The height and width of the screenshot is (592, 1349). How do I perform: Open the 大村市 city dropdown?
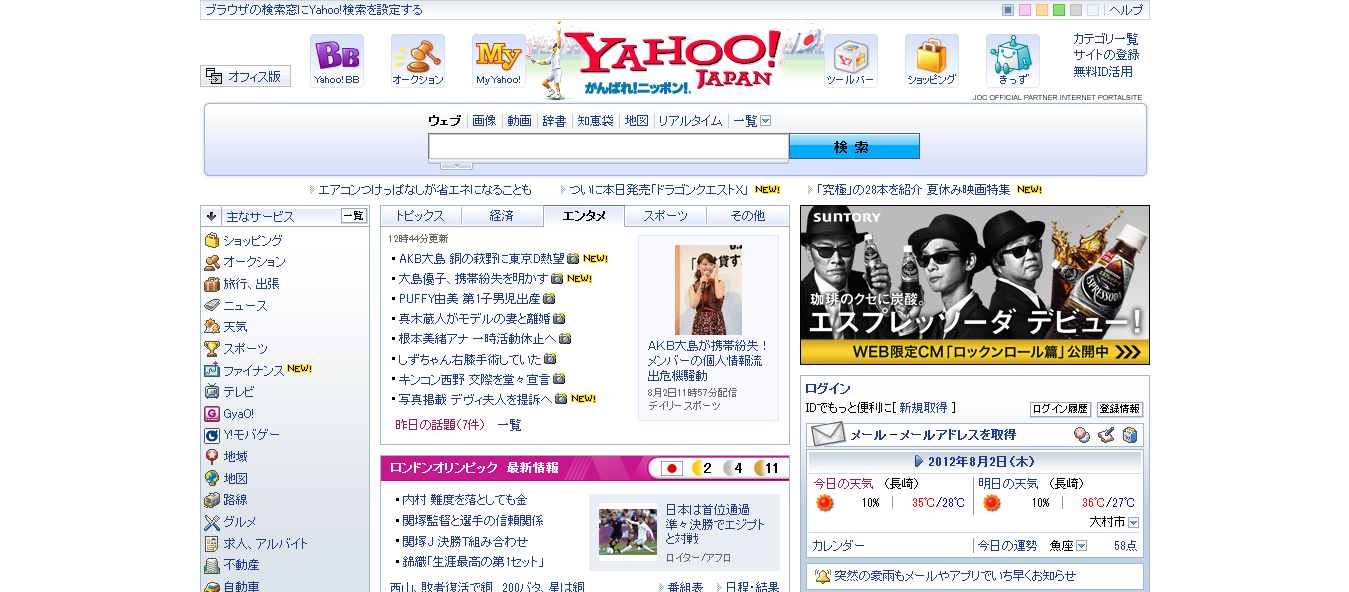[1133, 523]
